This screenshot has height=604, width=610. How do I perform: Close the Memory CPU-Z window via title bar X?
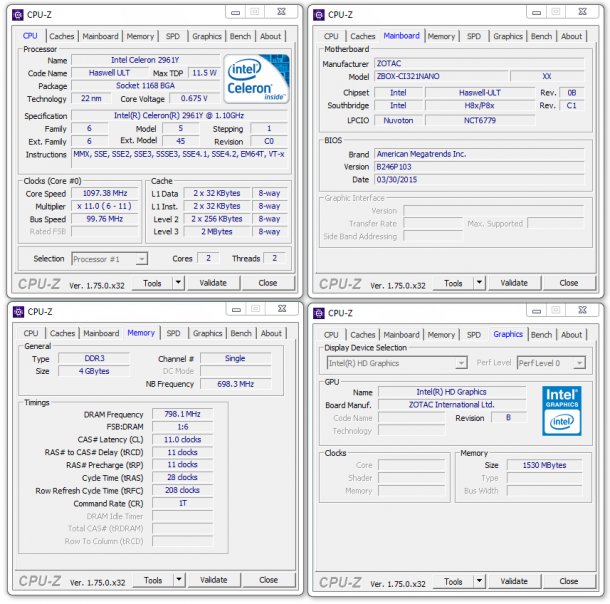282,309
